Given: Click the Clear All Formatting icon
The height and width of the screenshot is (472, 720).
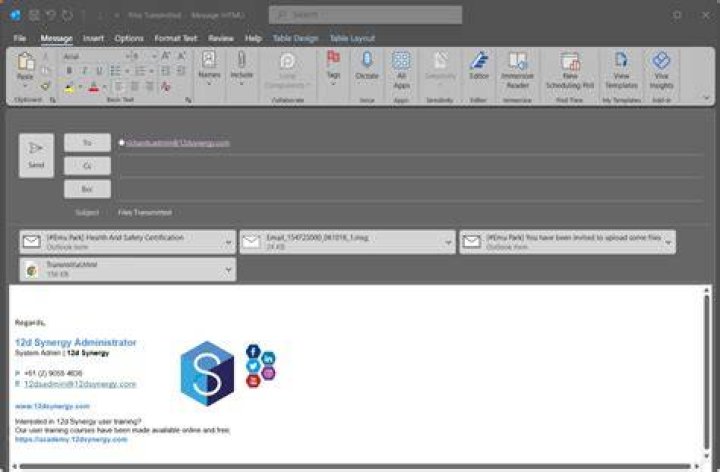Looking at the screenshot, I should tap(165, 86).
